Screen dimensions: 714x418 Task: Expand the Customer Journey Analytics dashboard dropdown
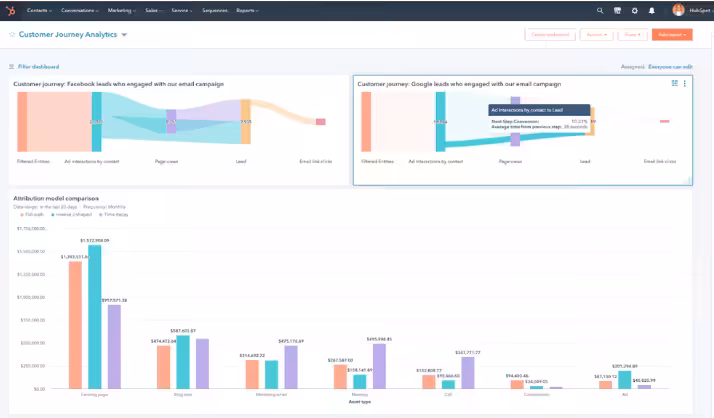click(x=124, y=34)
